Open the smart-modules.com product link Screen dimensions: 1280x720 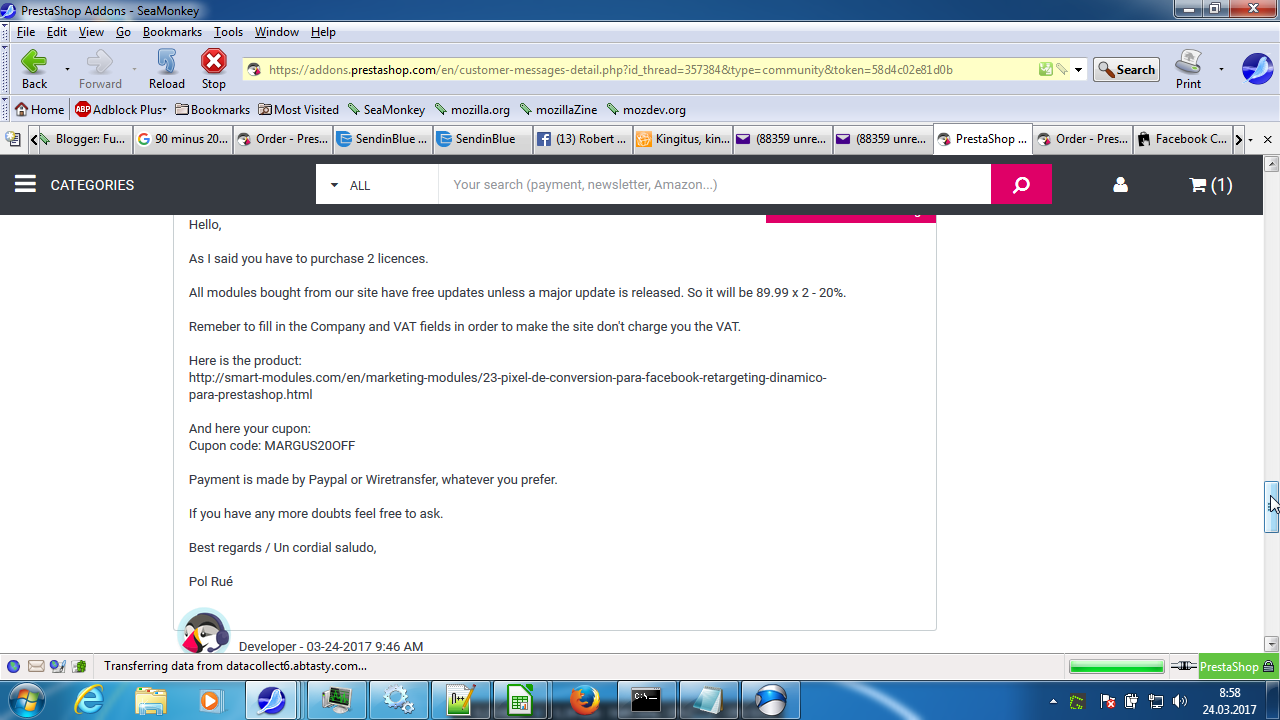pyautogui.click(x=508, y=386)
